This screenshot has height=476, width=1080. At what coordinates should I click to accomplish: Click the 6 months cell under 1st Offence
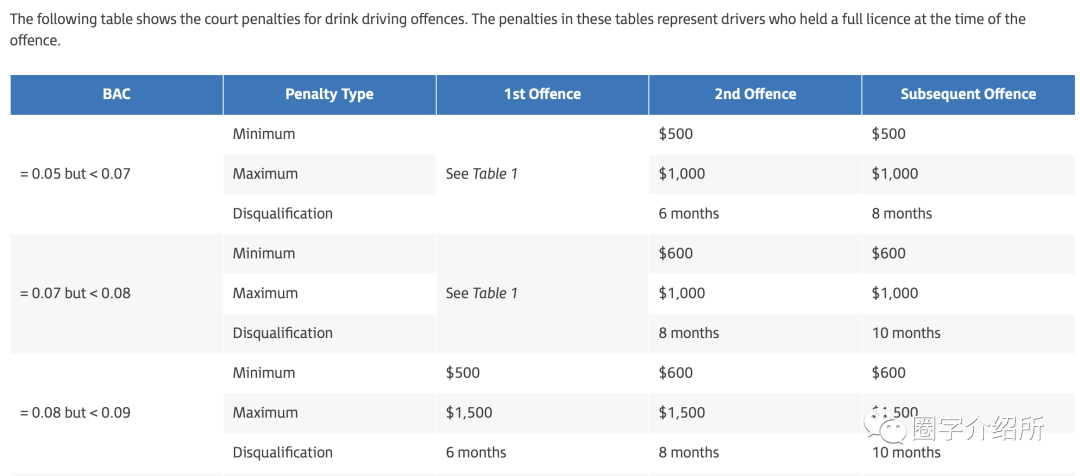pos(476,453)
